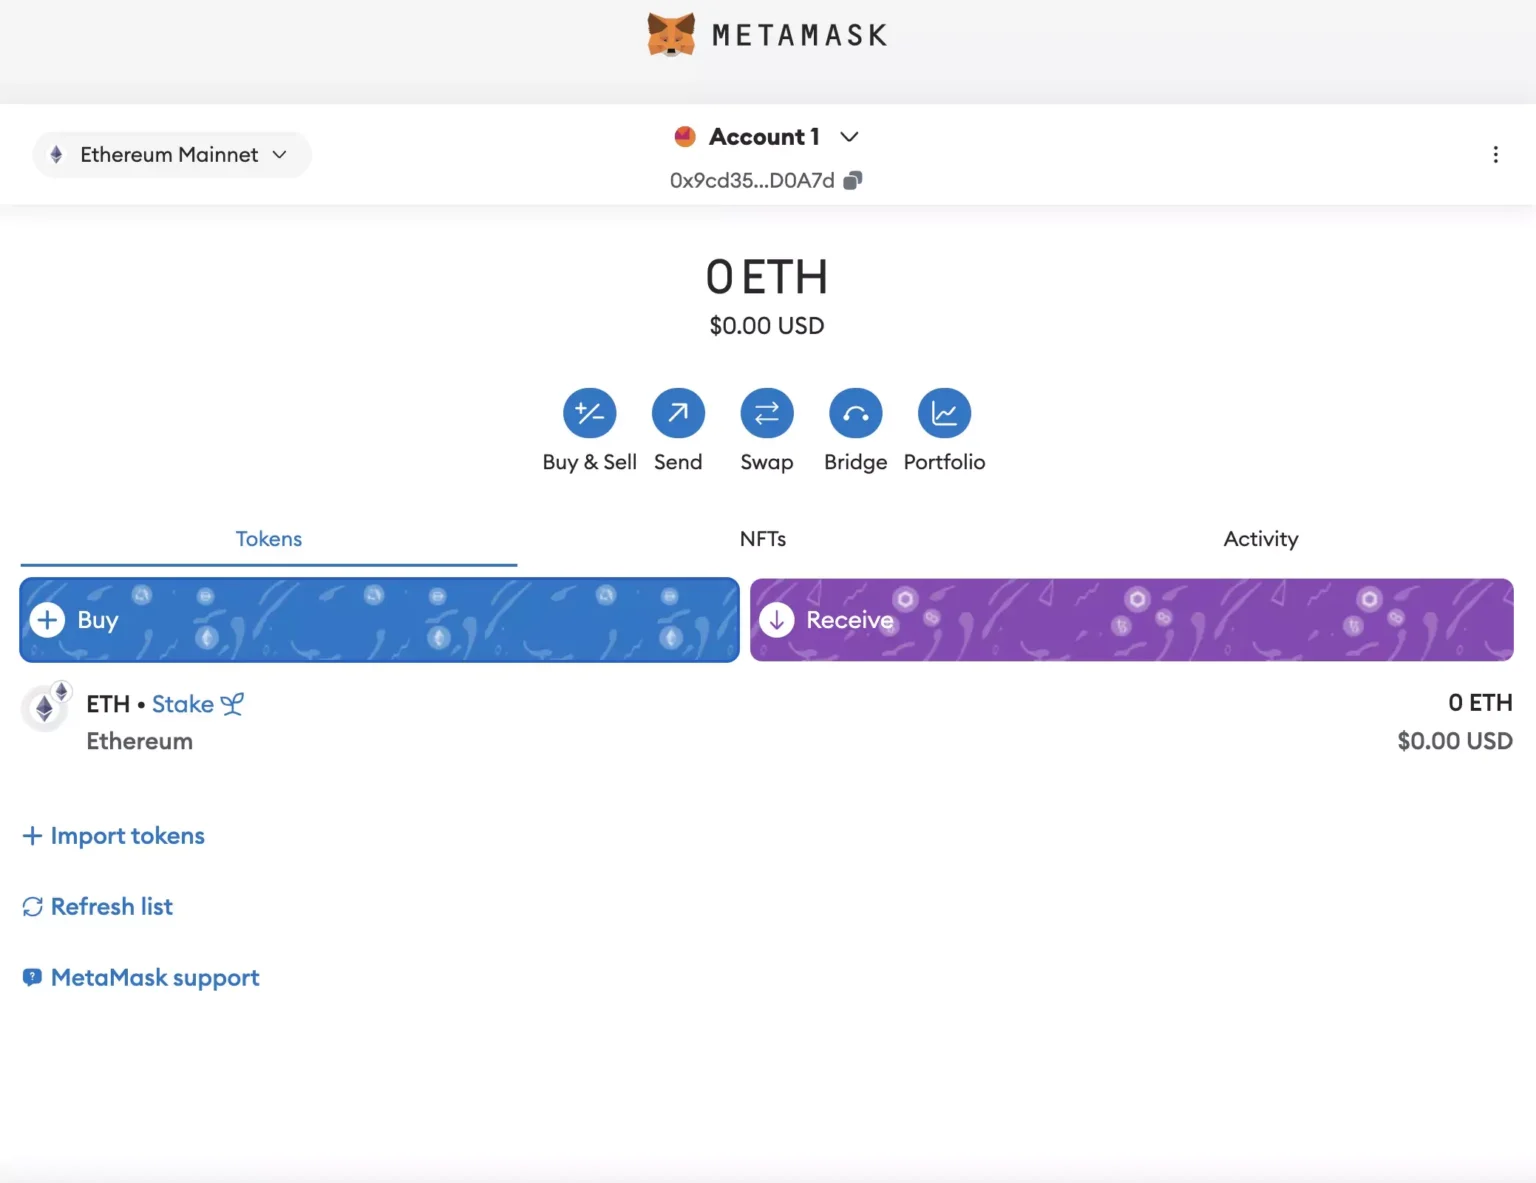Open the Buy & Sell action icon
The height and width of the screenshot is (1183, 1536).
coord(590,413)
